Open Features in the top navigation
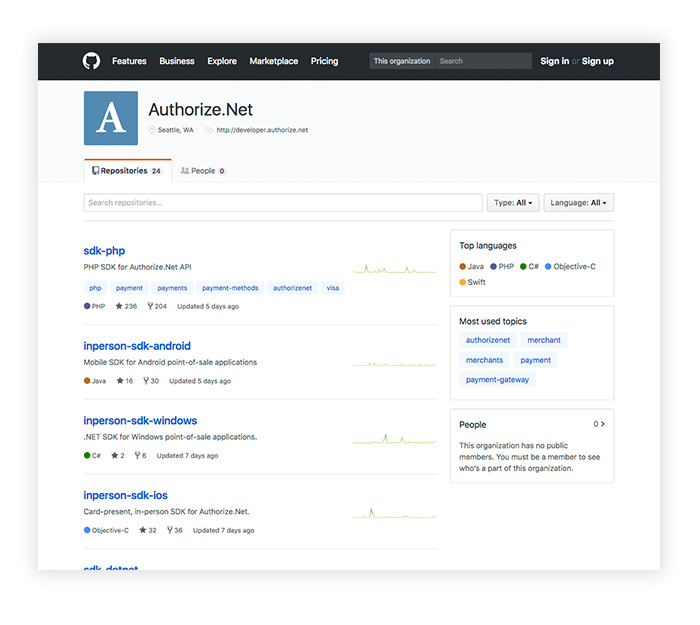The height and width of the screenshot is (625, 700). (x=129, y=61)
